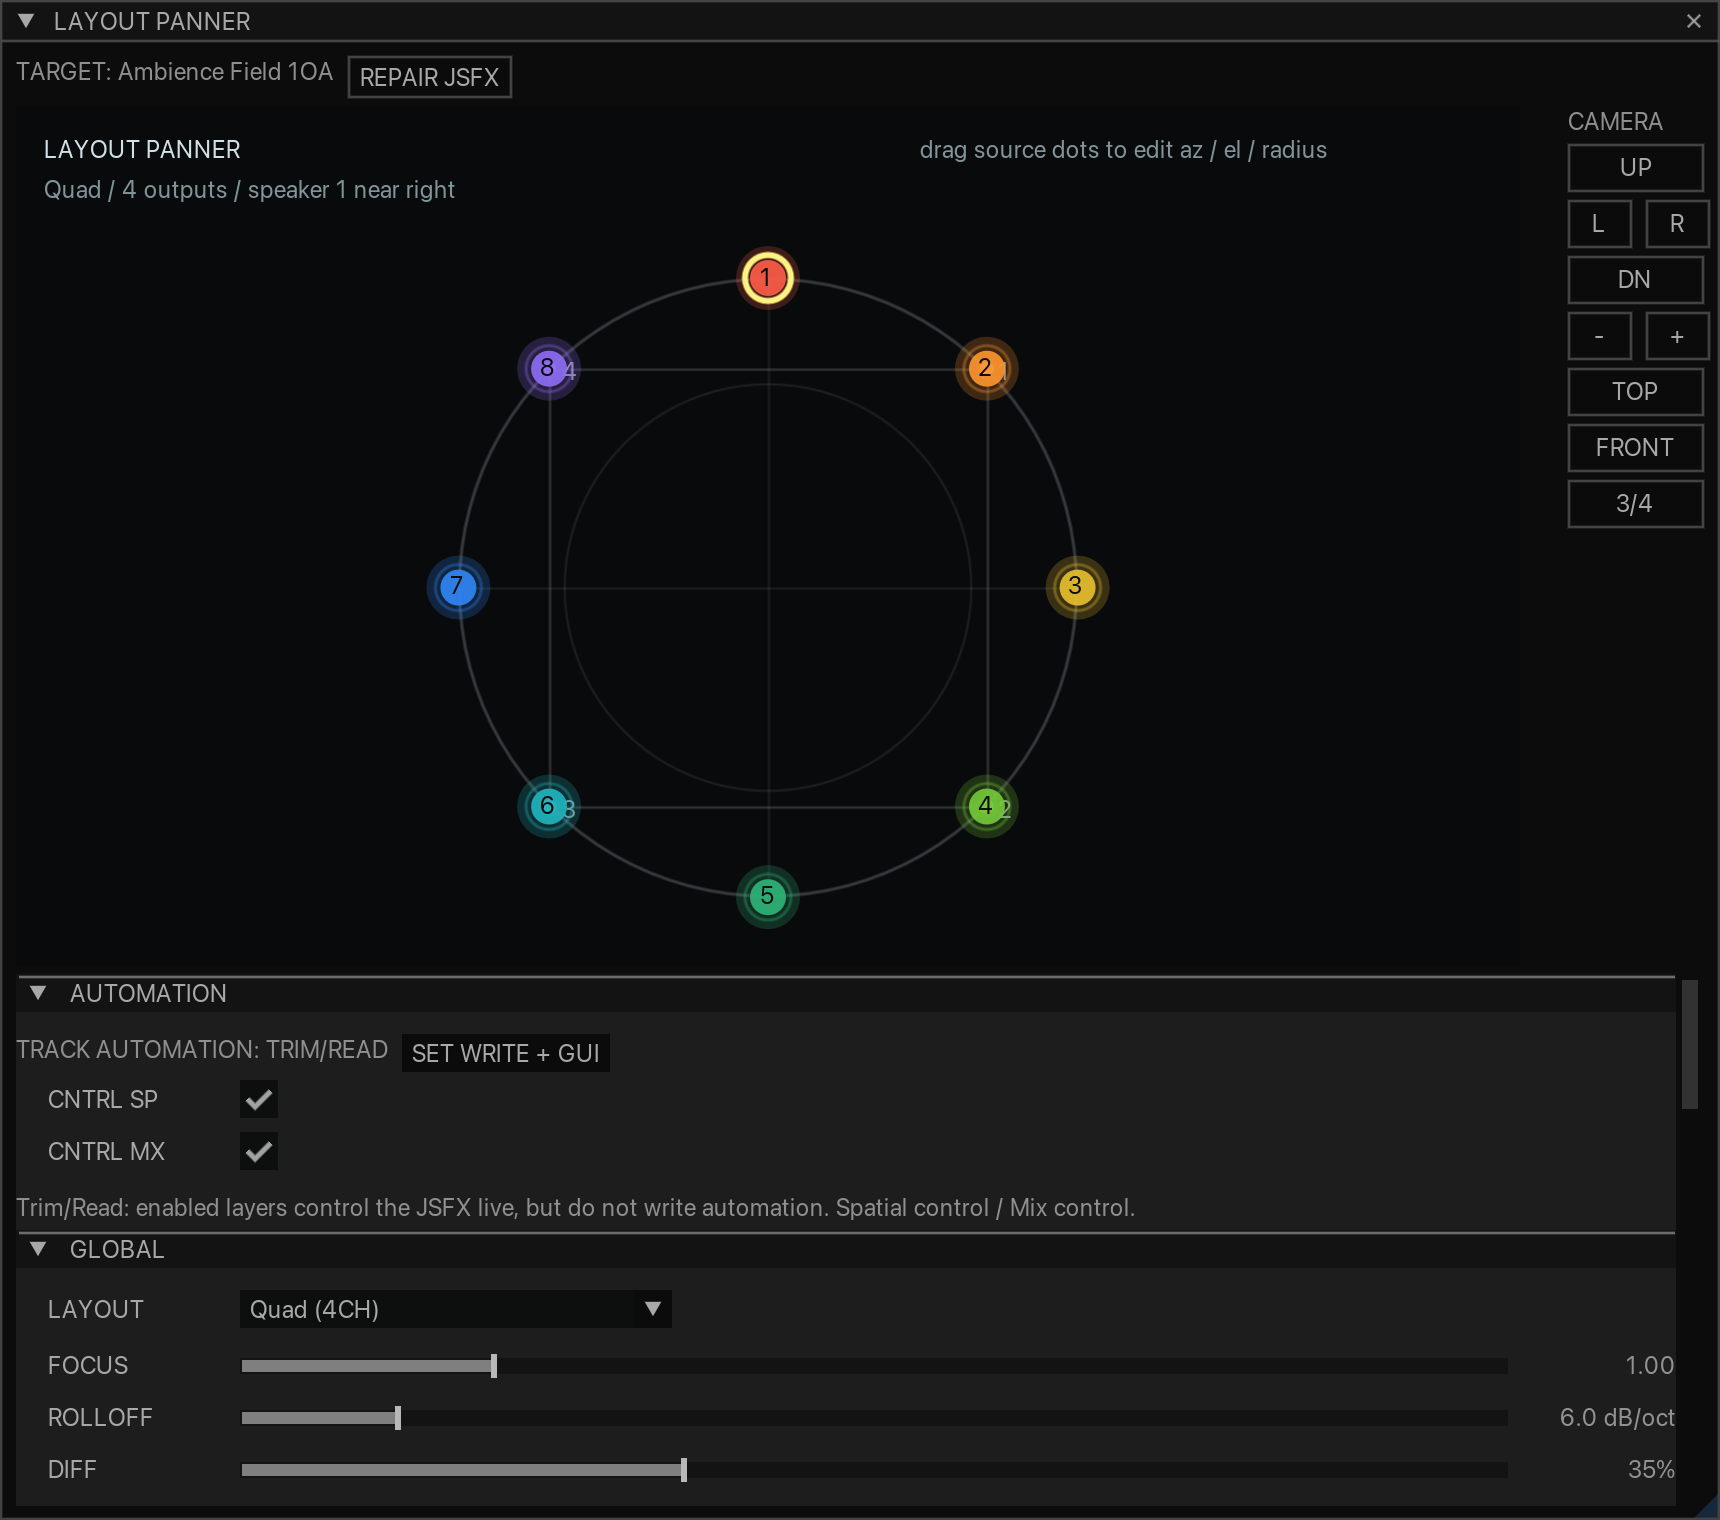Click the FOCUS slider handle

coord(494,1365)
